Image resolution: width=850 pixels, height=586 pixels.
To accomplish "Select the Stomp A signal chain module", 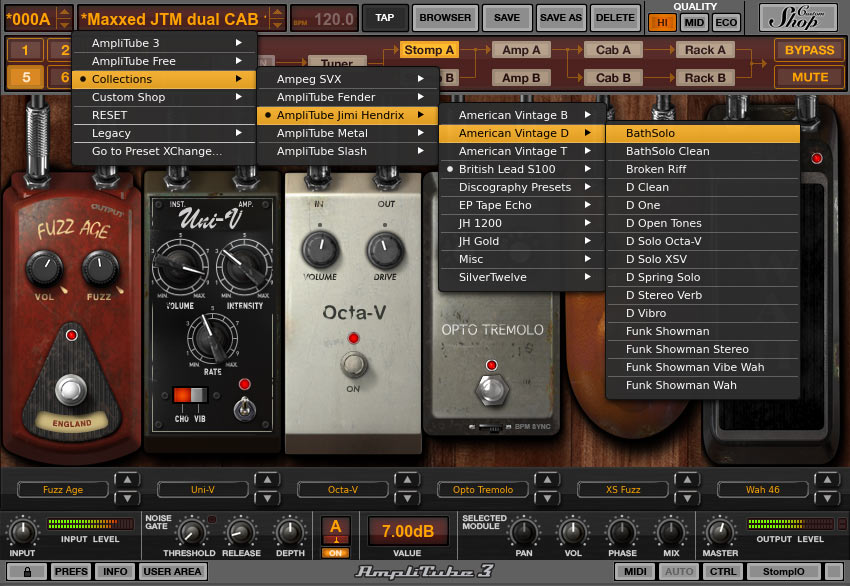I will click(x=429, y=50).
